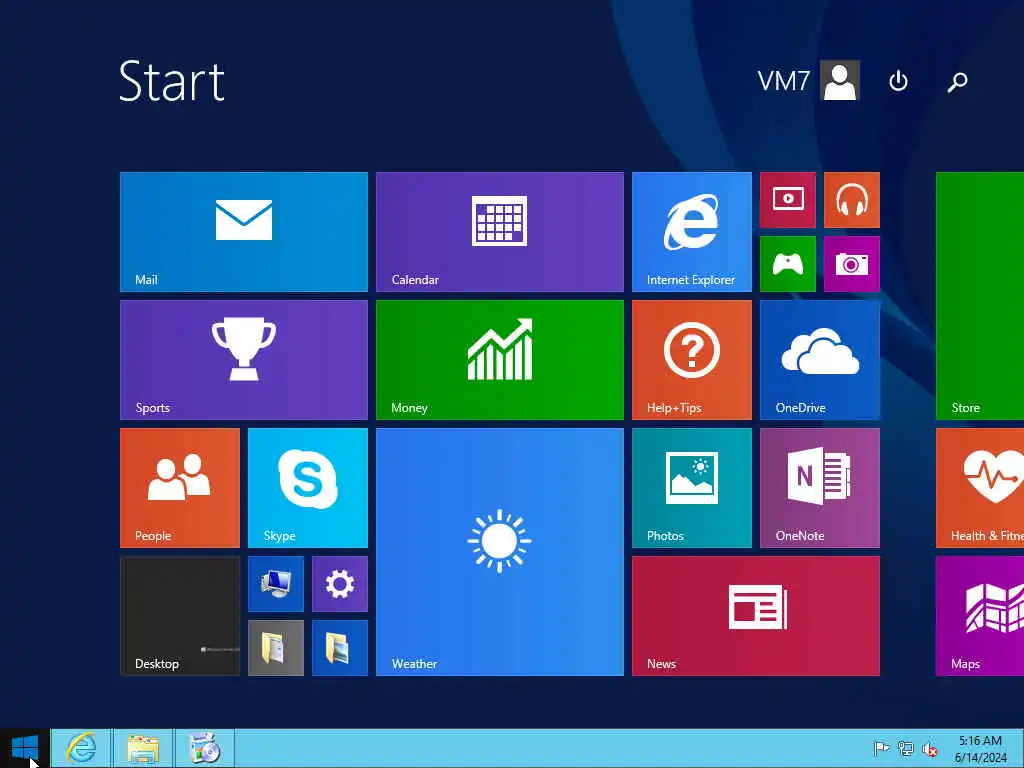Open the People tile
The height and width of the screenshot is (768, 1024).
[180, 488]
